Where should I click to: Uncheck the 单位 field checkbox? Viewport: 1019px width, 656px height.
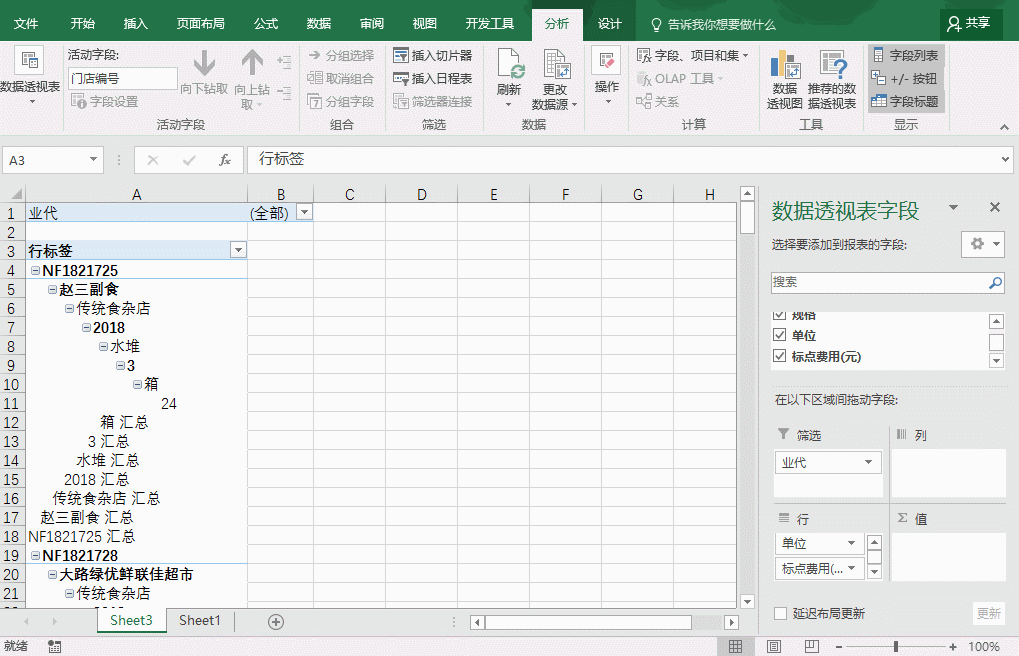[780, 335]
